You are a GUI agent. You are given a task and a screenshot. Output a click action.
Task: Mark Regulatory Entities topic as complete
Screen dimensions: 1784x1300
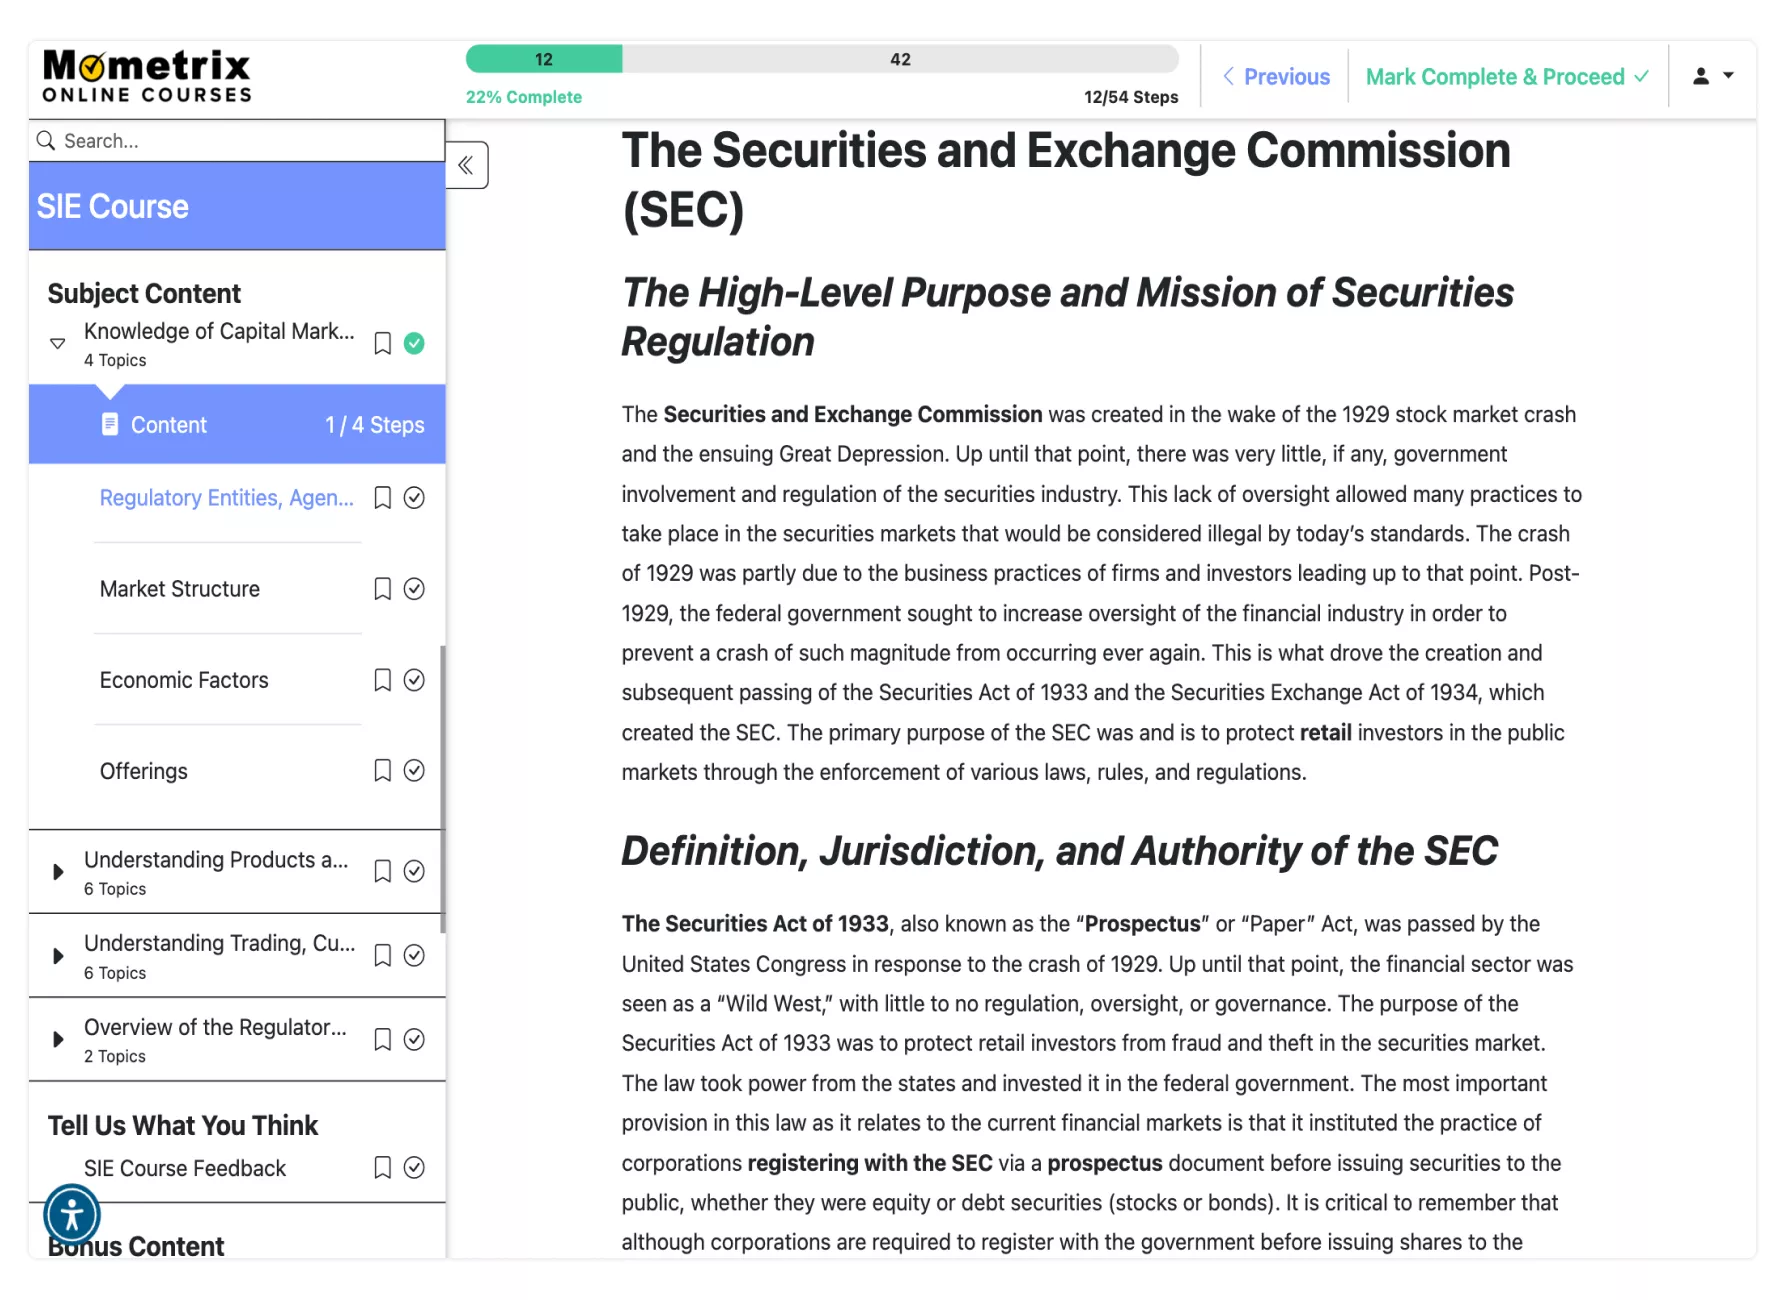click(x=414, y=498)
